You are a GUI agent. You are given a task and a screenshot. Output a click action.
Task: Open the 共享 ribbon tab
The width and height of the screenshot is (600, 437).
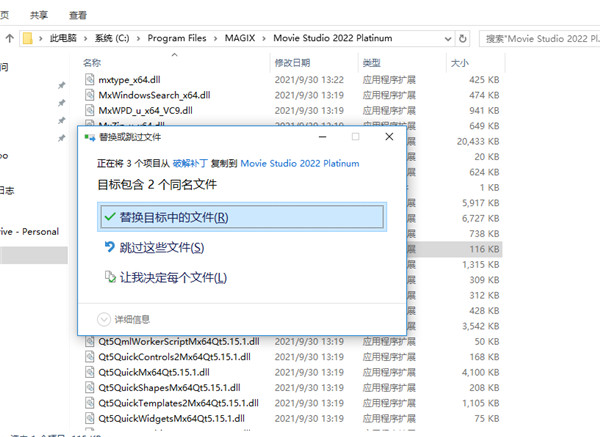click(39, 15)
